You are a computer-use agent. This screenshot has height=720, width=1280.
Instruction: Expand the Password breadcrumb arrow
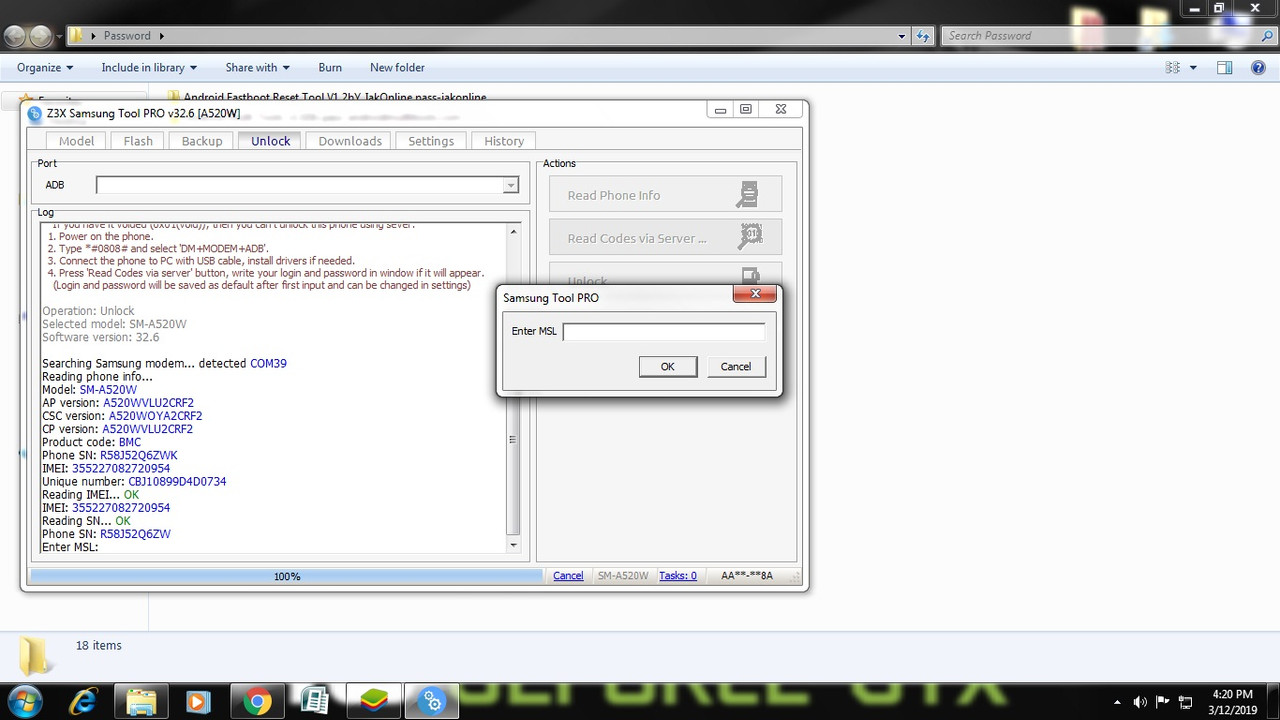pos(161,36)
